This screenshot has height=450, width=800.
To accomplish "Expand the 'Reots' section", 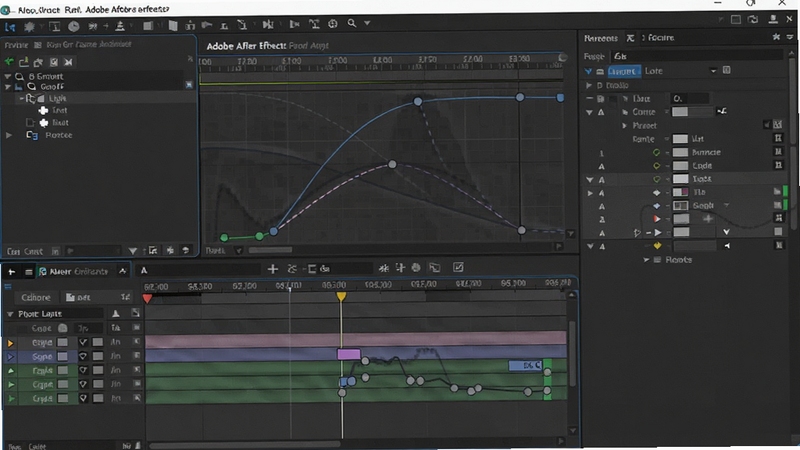I will (646, 260).
